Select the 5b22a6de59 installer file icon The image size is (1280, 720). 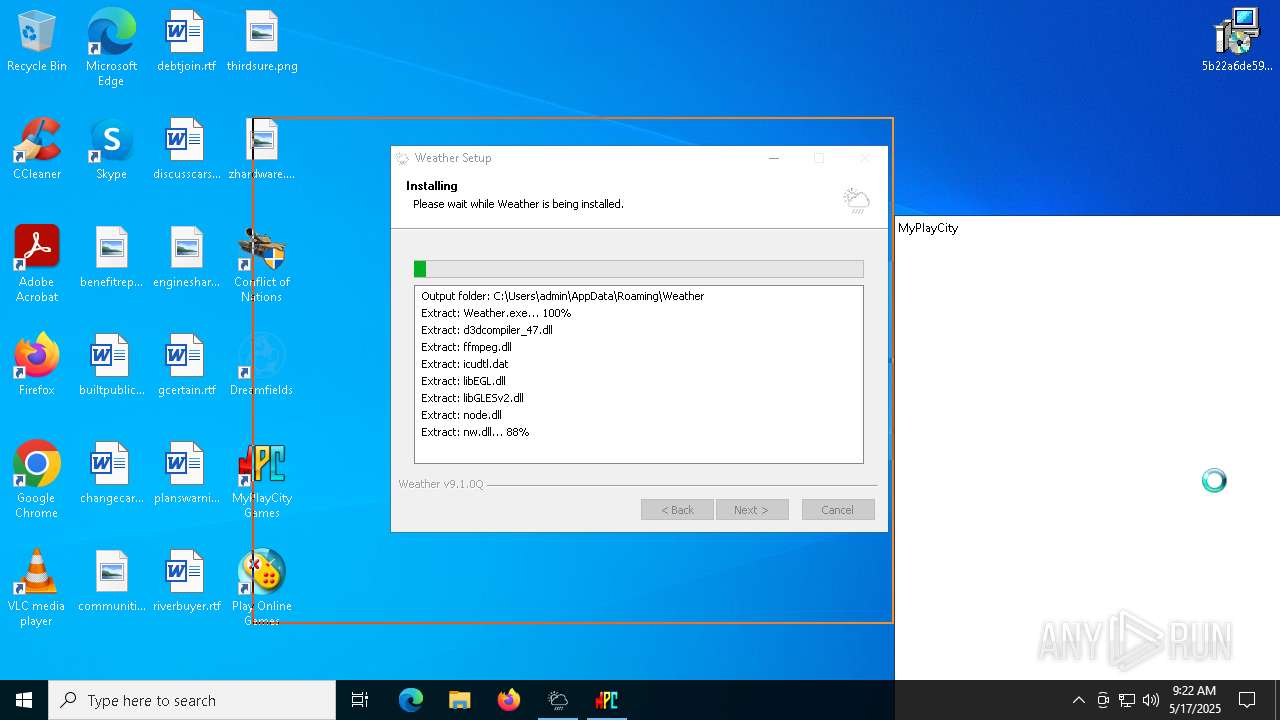click(x=1237, y=41)
